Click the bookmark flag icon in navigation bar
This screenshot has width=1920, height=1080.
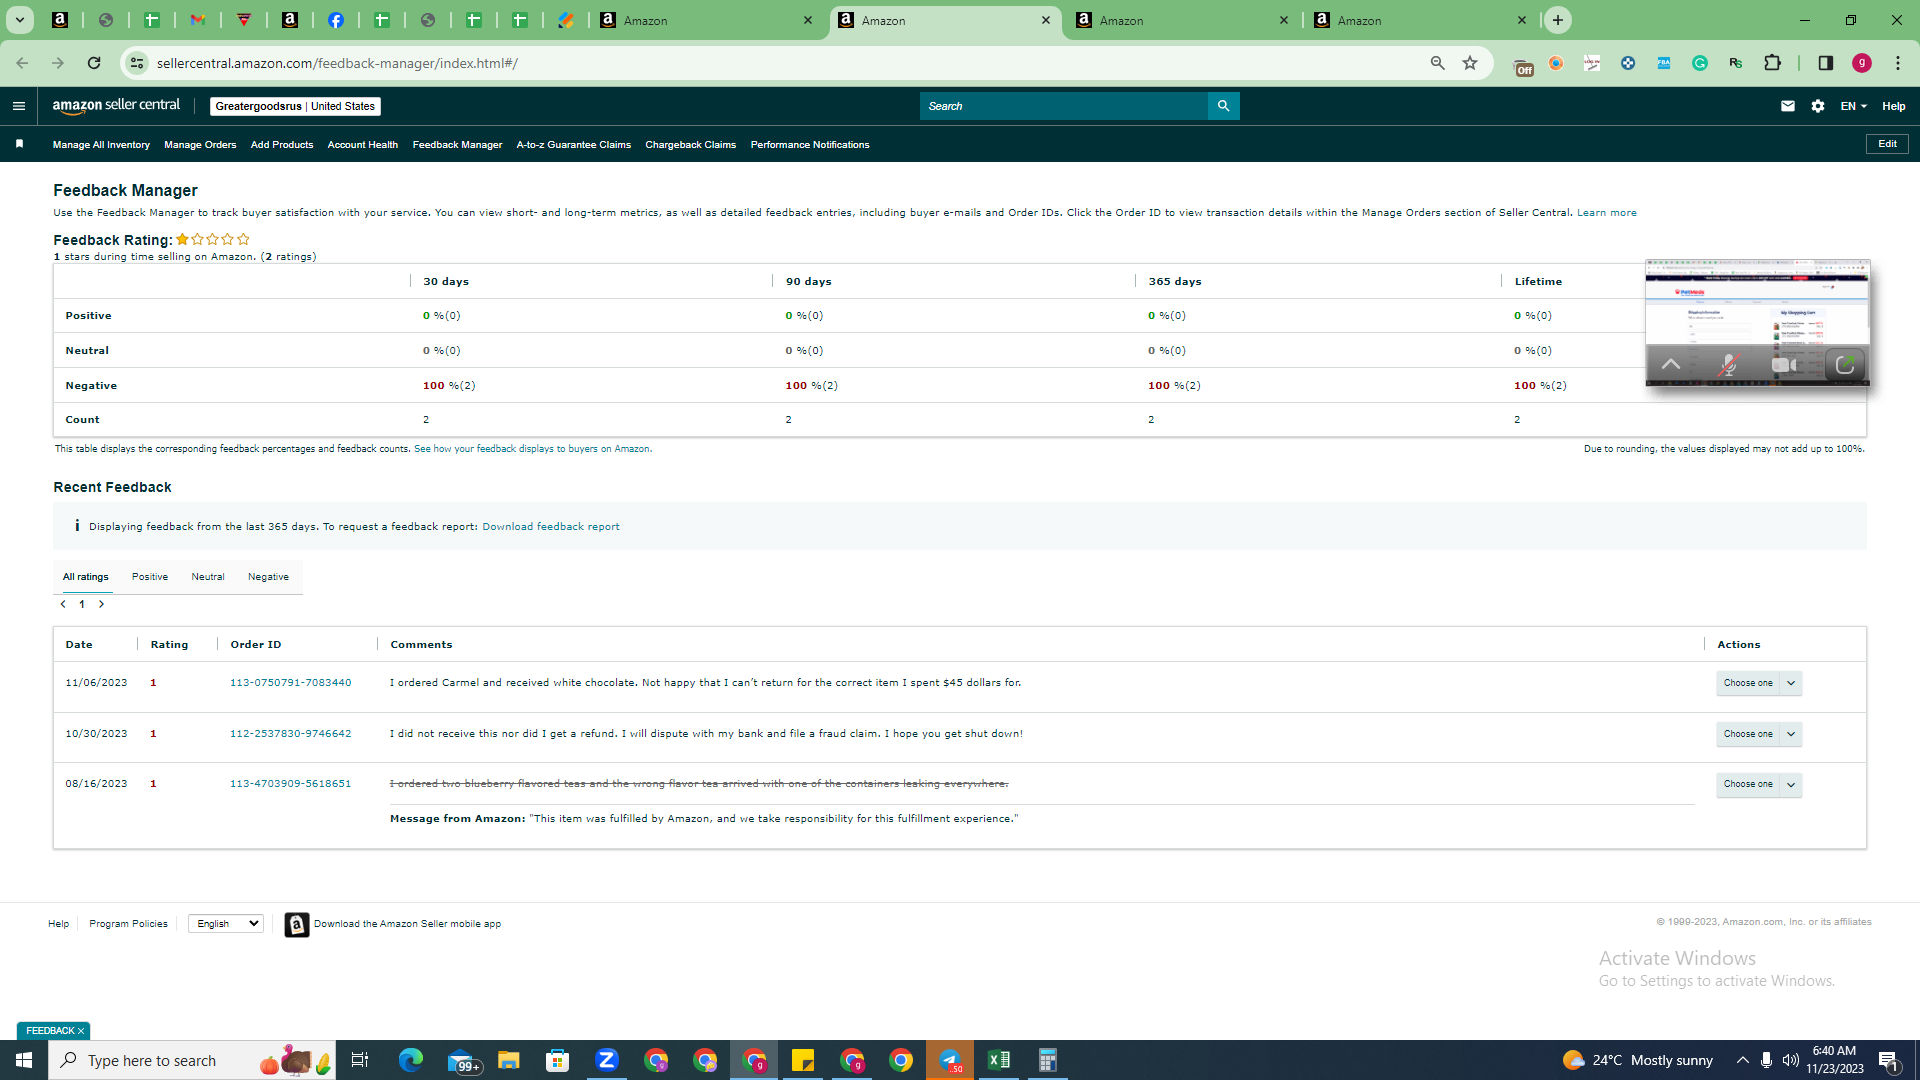(x=19, y=144)
